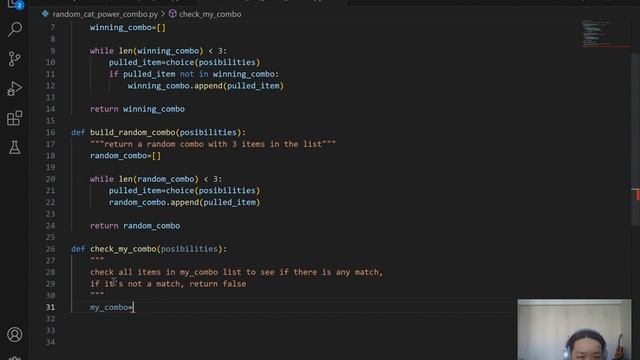Image resolution: width=640 pixels, height=360 pixels.
Task: Click 'my_combo=' on line 31
Action: point(111,307)
